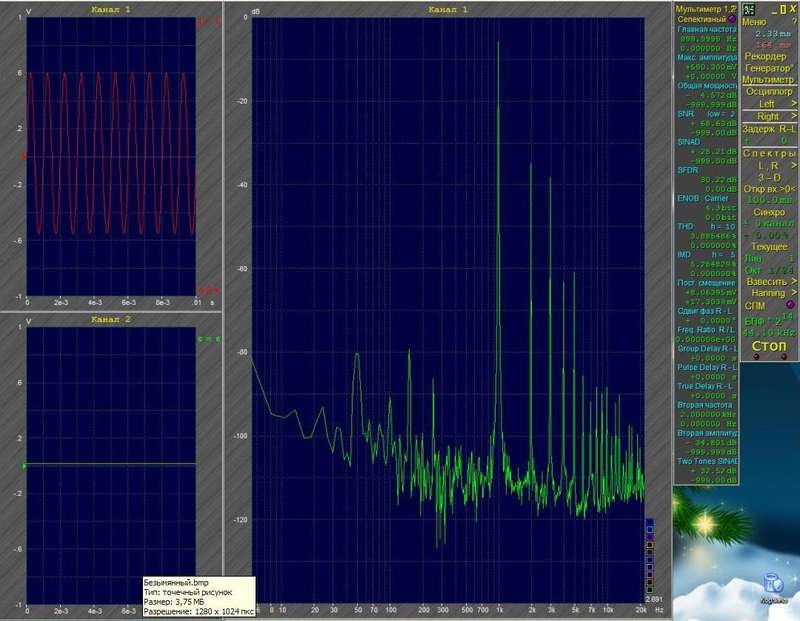Screen dimensions: 800x621
Task: Click the Group Delay R-L label
Action: click(x=707, y=349)
